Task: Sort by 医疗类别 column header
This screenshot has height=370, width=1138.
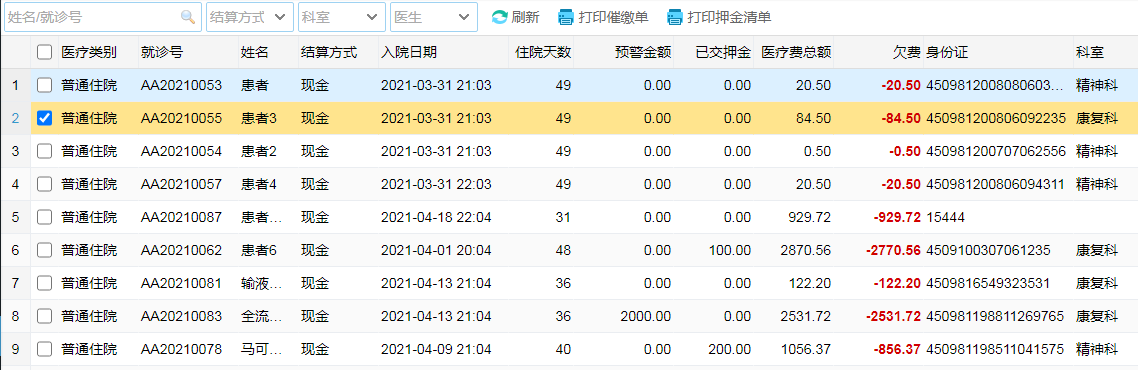Action: click(x=89, y=52)
